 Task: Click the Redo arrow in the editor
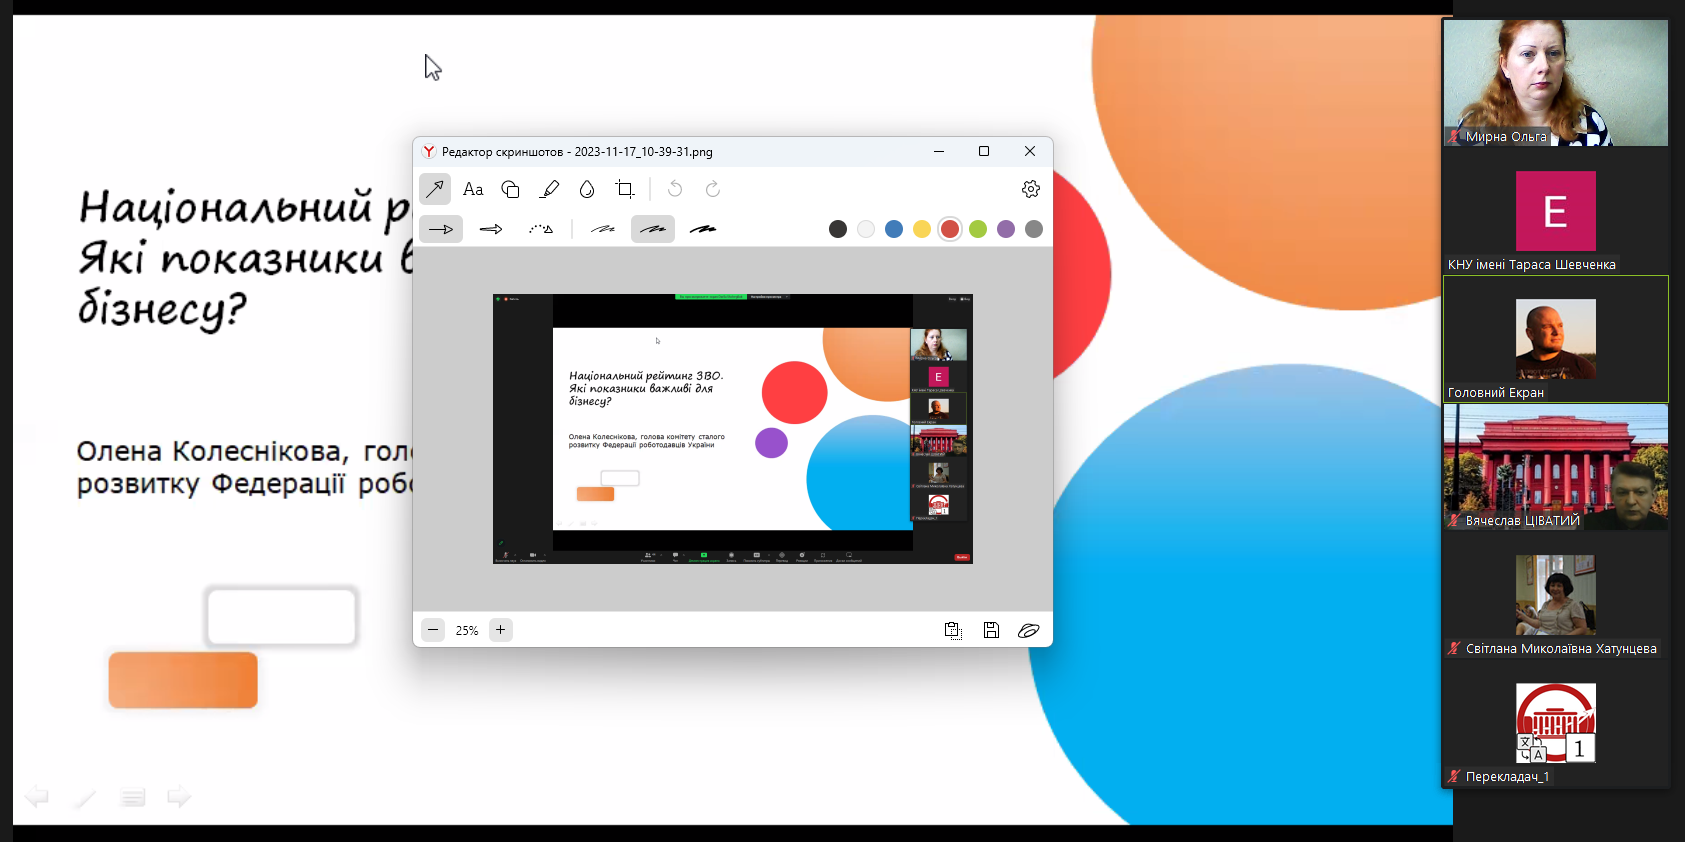point(713,189)
